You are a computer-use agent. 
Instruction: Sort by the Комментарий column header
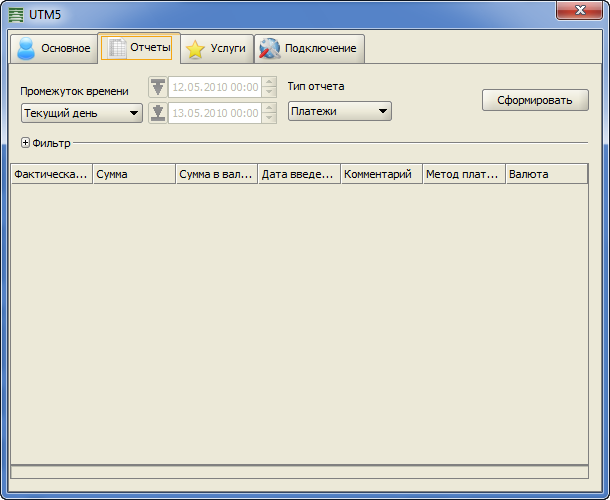tap(381, 174)
